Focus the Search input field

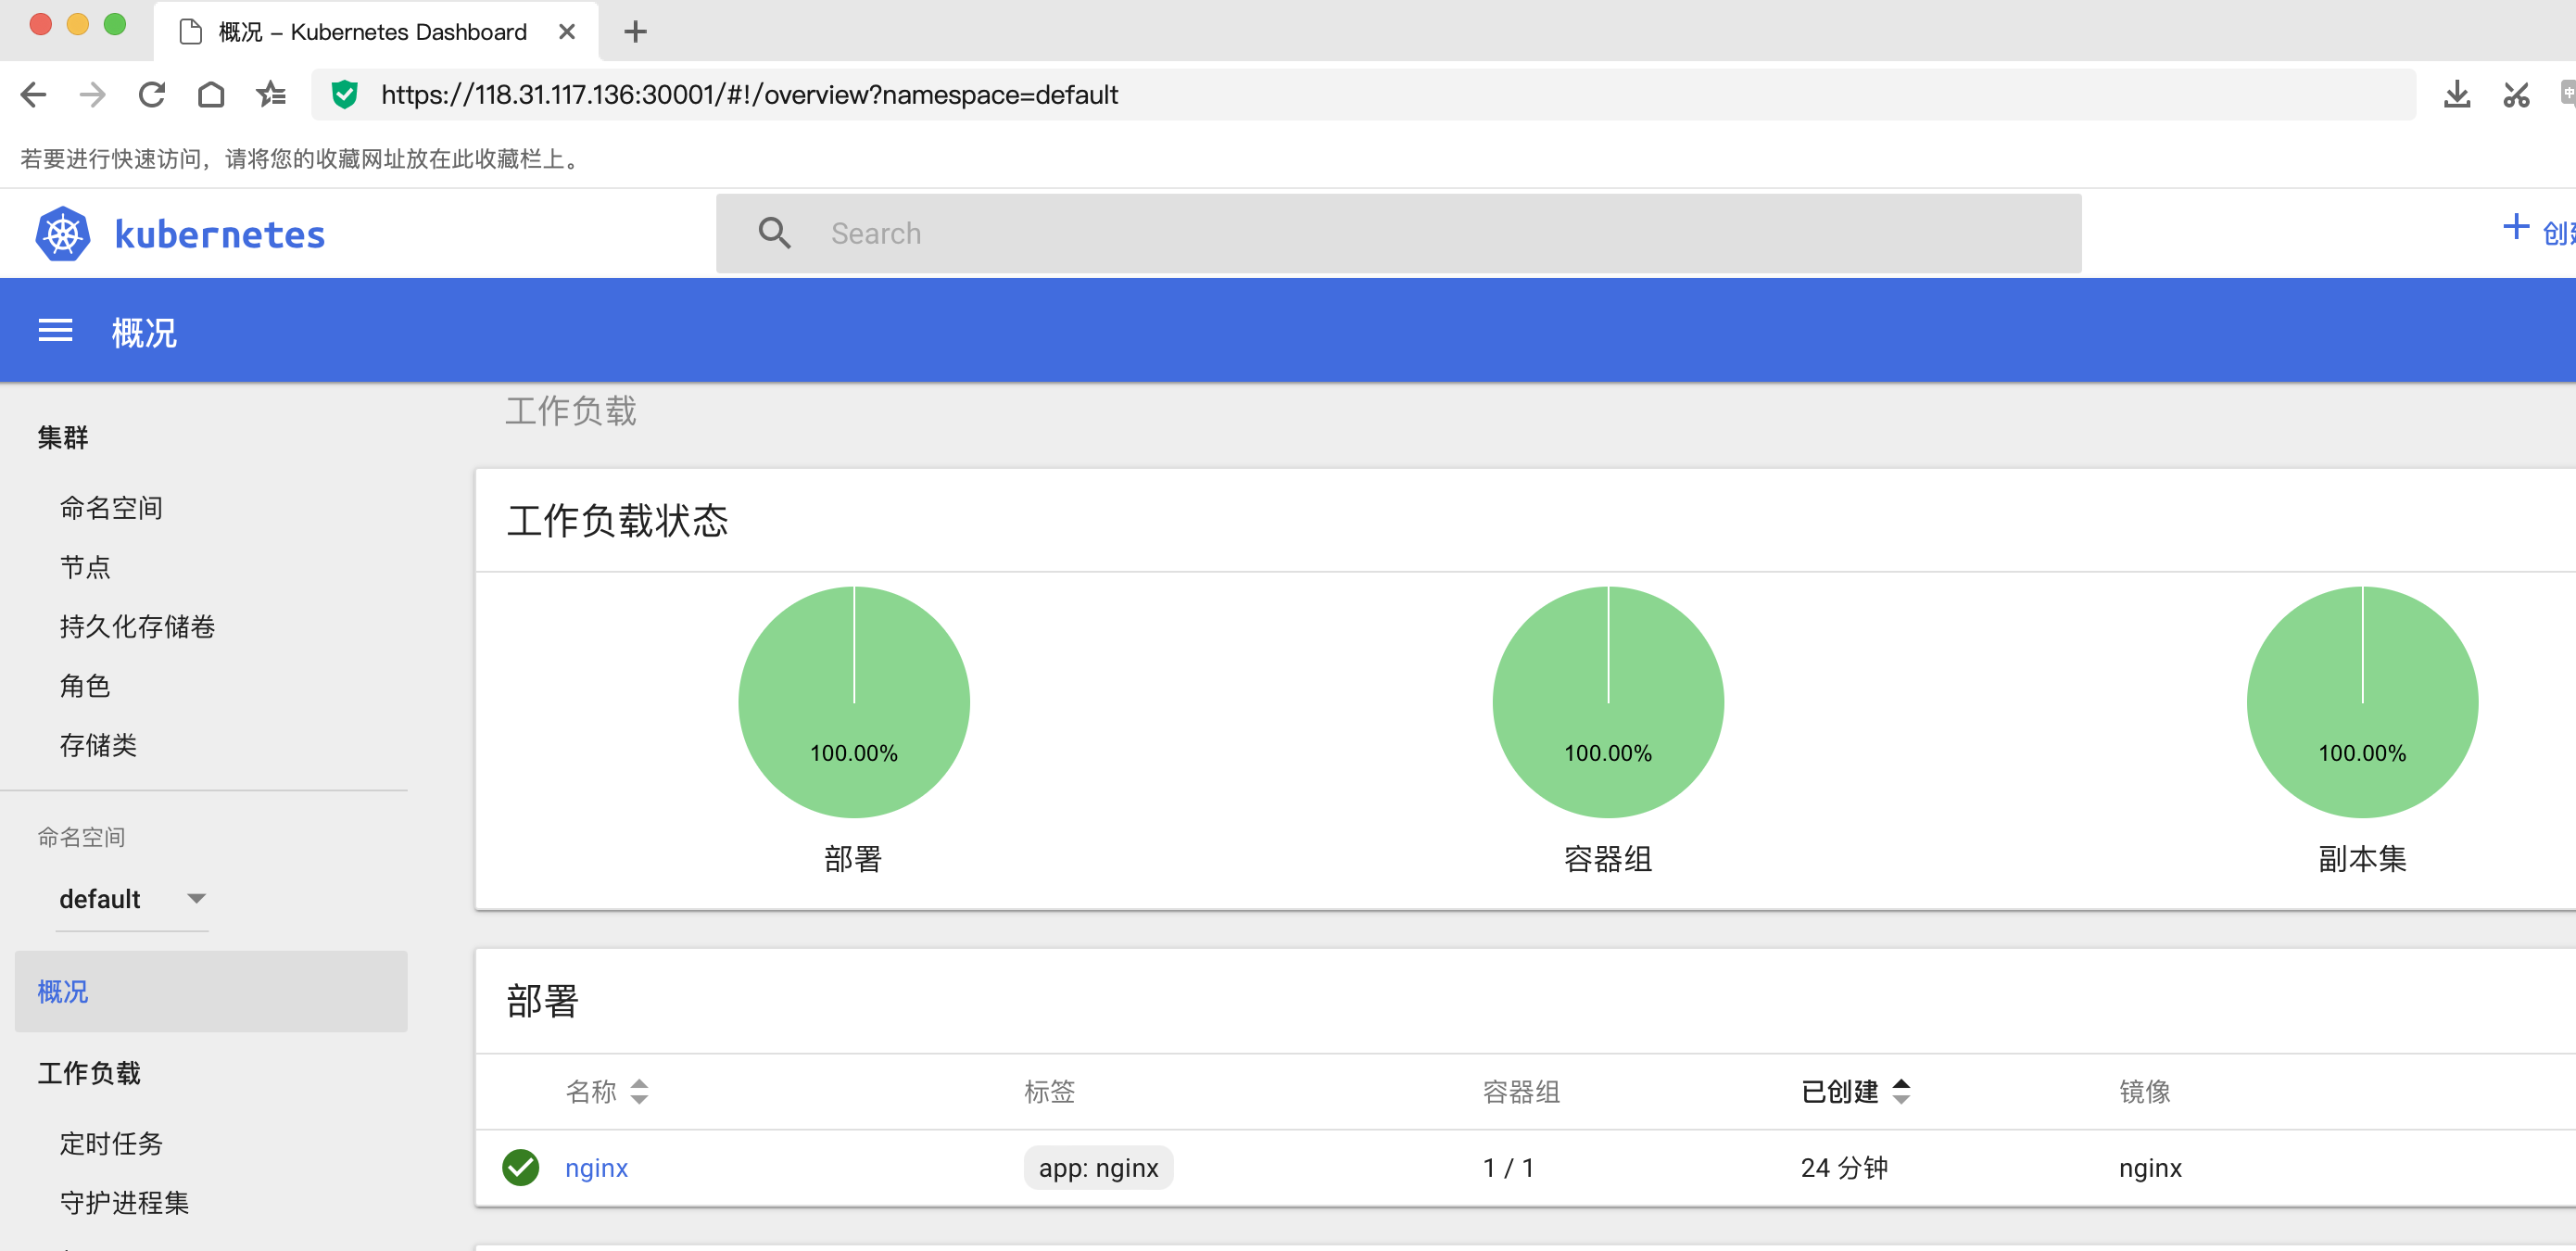point(1398,233)
